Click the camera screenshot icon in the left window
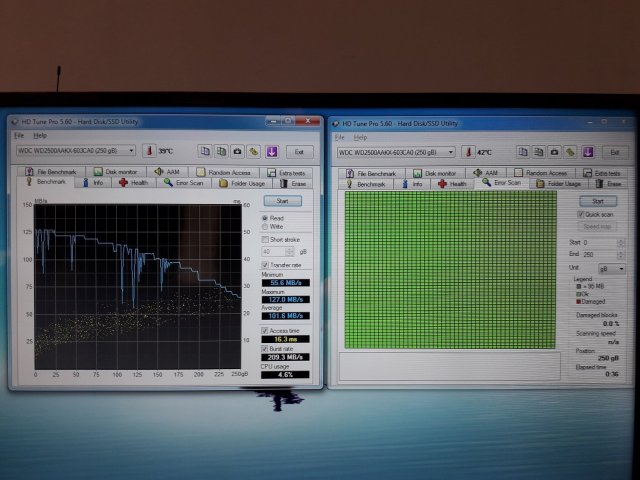Image resolution: width=640 pixels, height=480 pixels. [237, 151]
